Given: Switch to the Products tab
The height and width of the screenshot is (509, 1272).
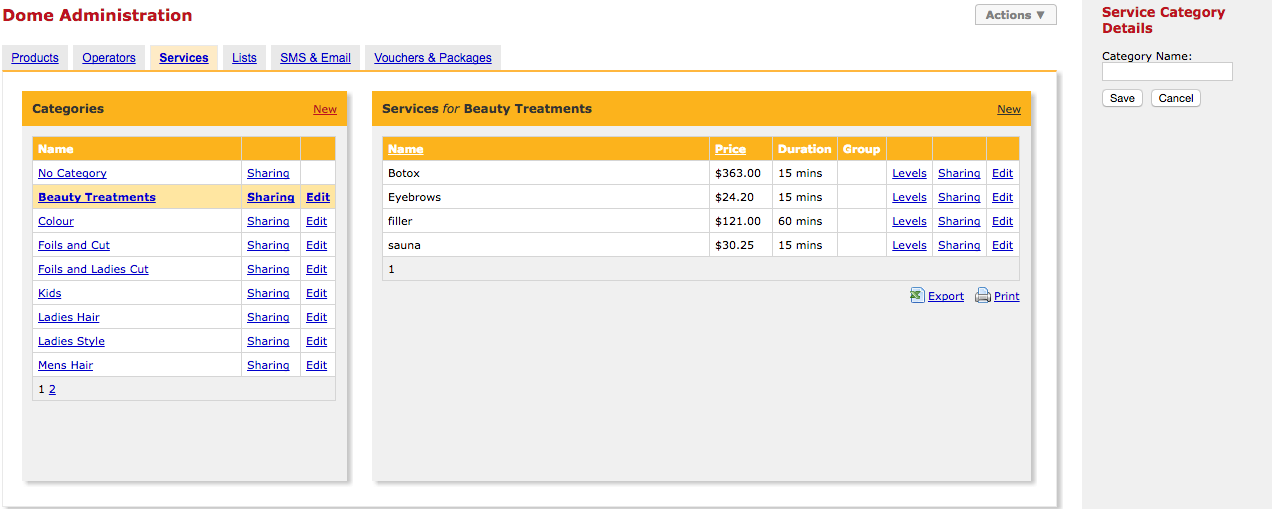Looking at the screenshot, I should coord(35,58).
